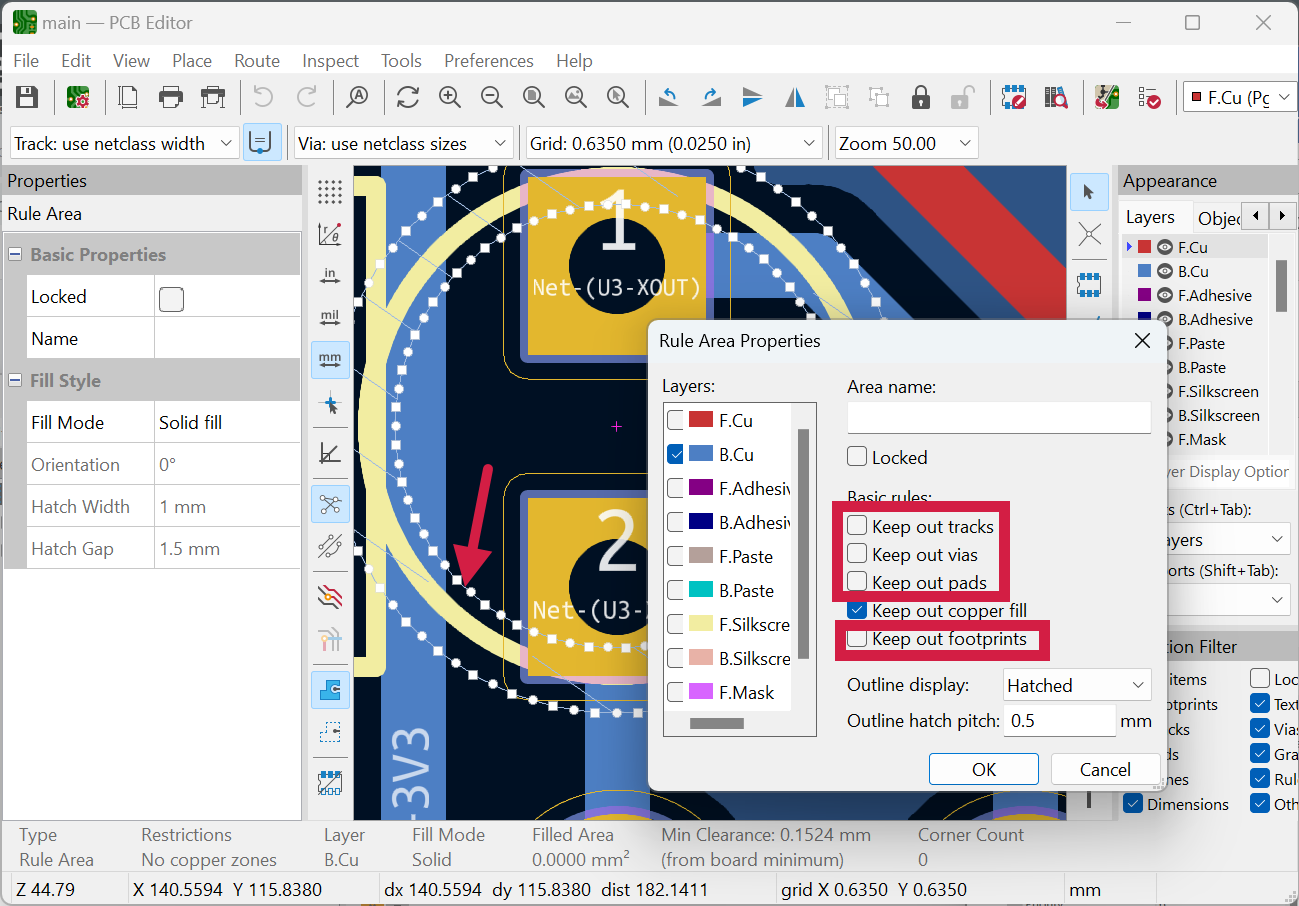Switch units to inches icon
This screenshot has height=906, width=1299.
(330, 275)
